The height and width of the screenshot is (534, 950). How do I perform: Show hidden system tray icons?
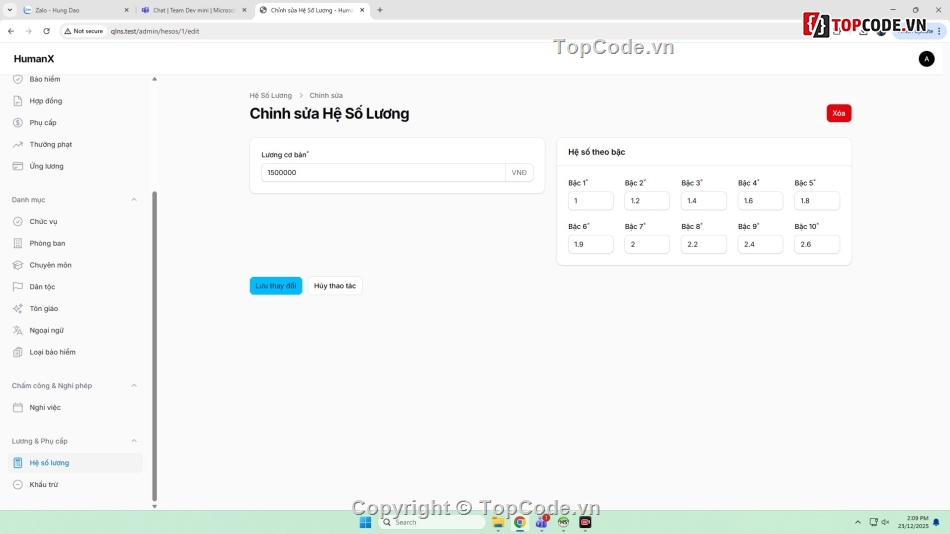tap(857, 522)
